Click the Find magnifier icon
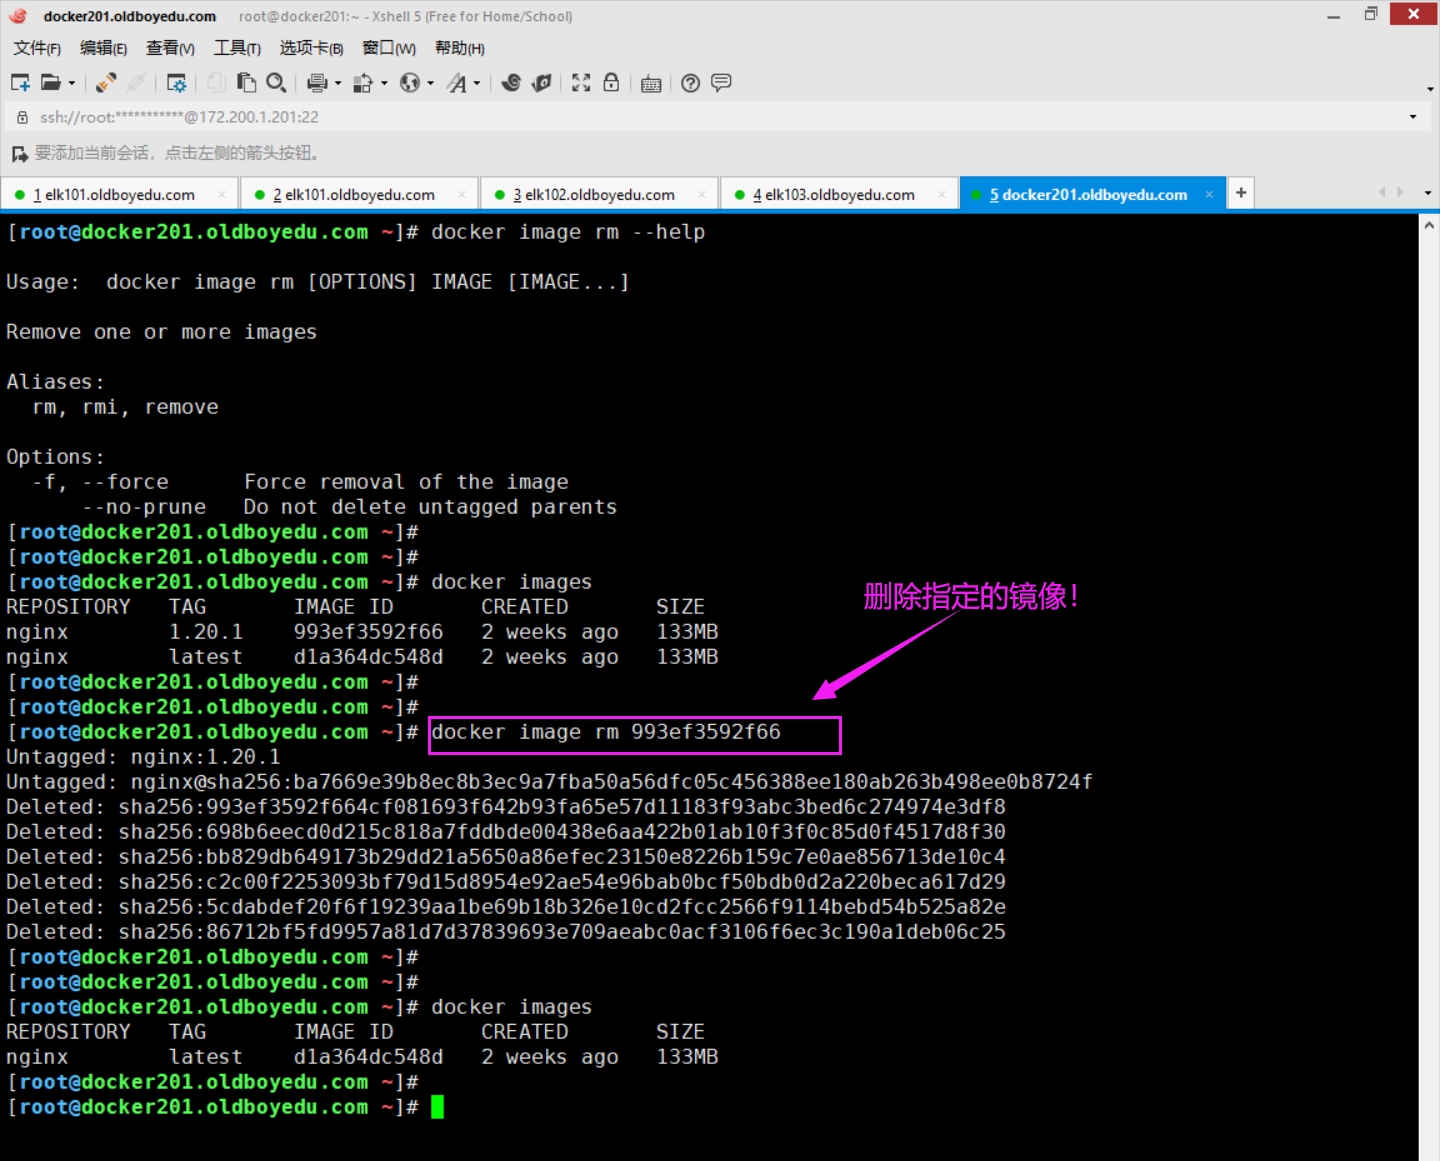 (277, 83)
